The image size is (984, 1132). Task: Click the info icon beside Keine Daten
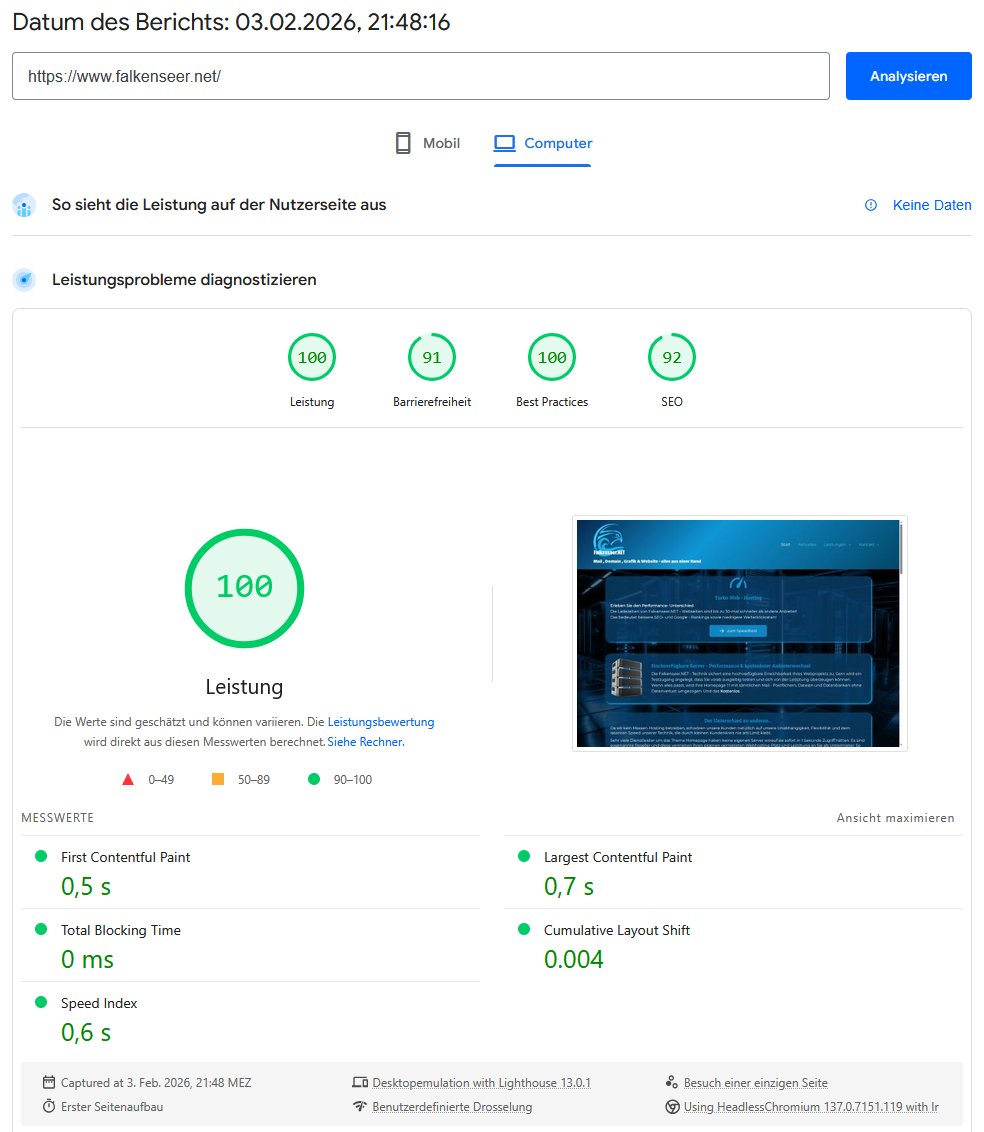[x=871, y=205]
